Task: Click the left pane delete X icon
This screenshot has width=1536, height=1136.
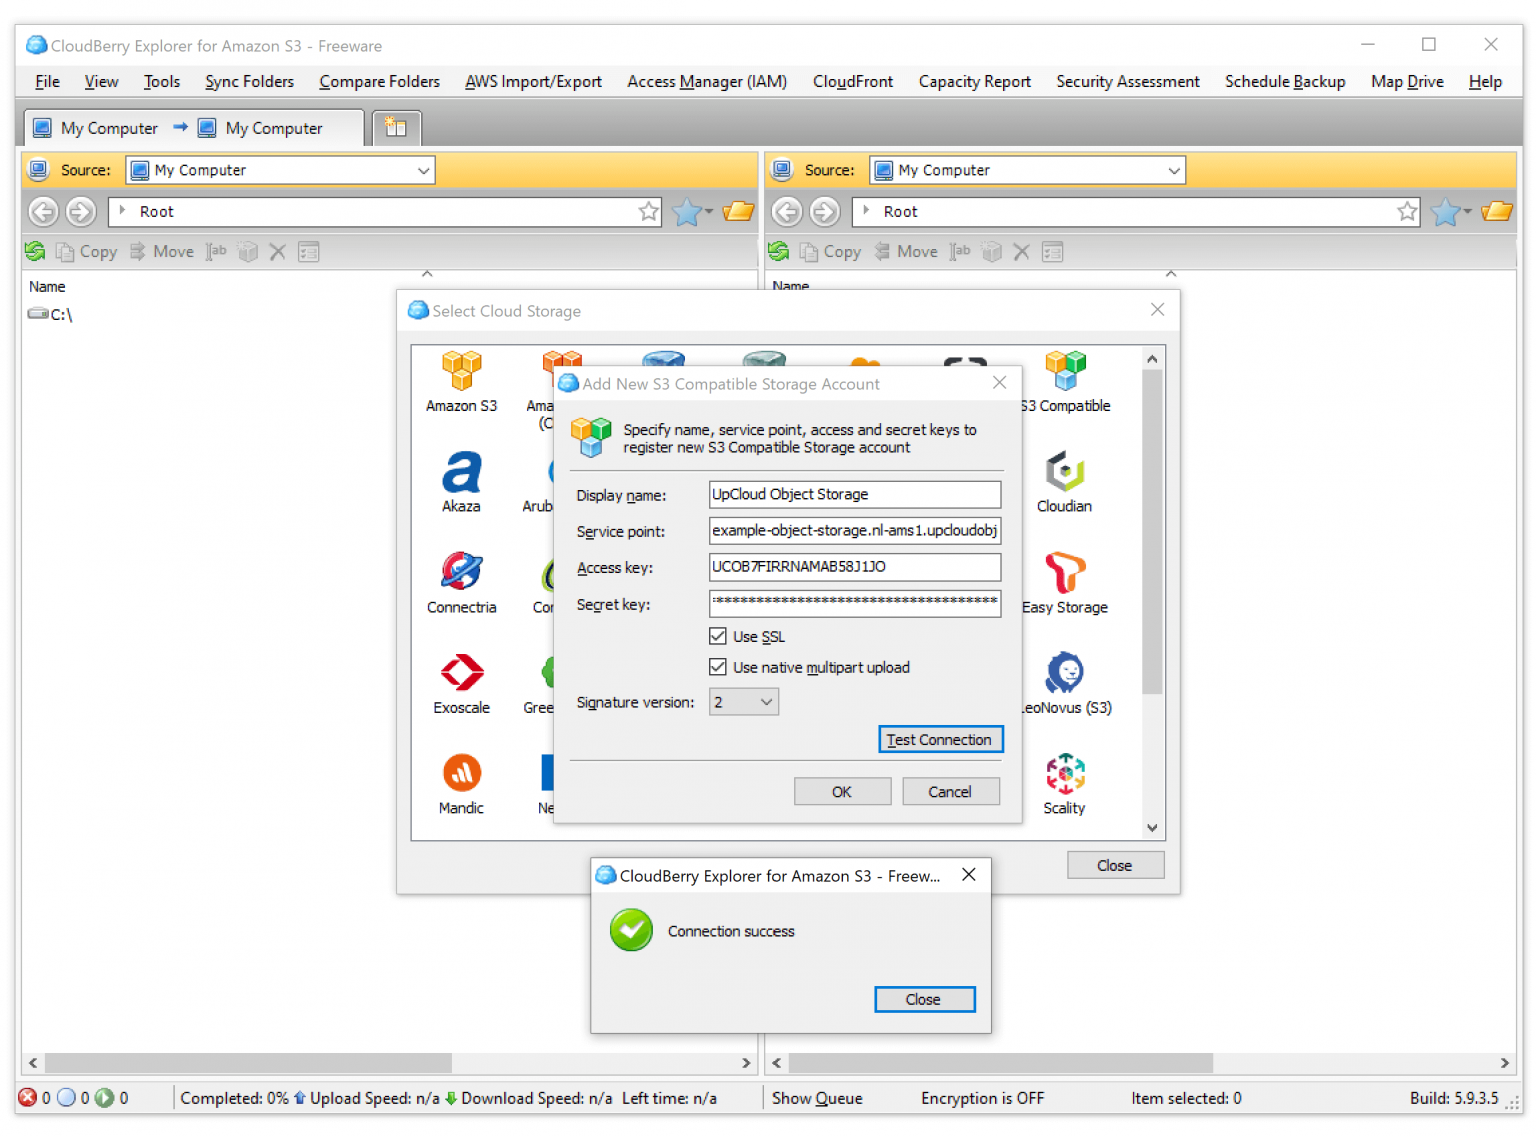Action: click(278, 252)
